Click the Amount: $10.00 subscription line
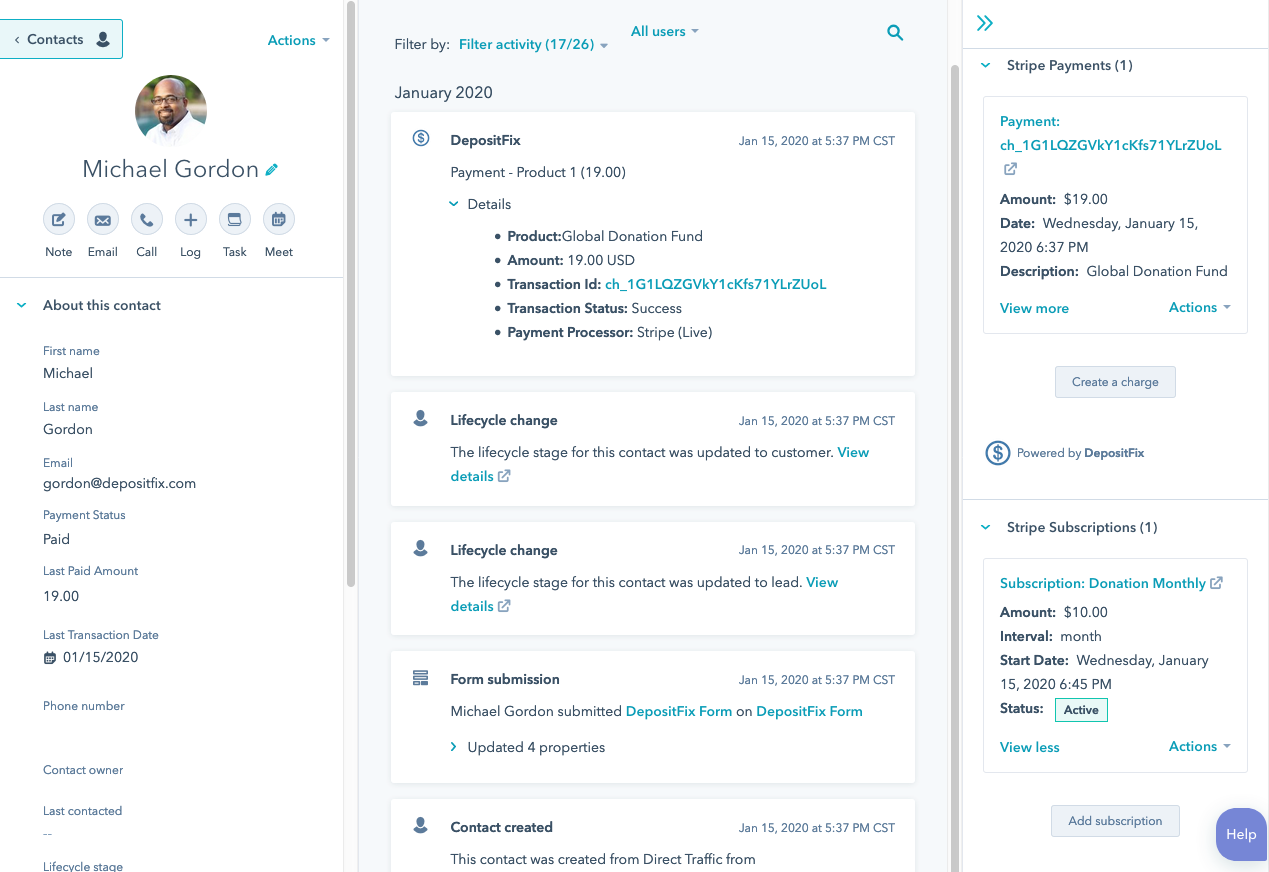 click(1054, 612)
